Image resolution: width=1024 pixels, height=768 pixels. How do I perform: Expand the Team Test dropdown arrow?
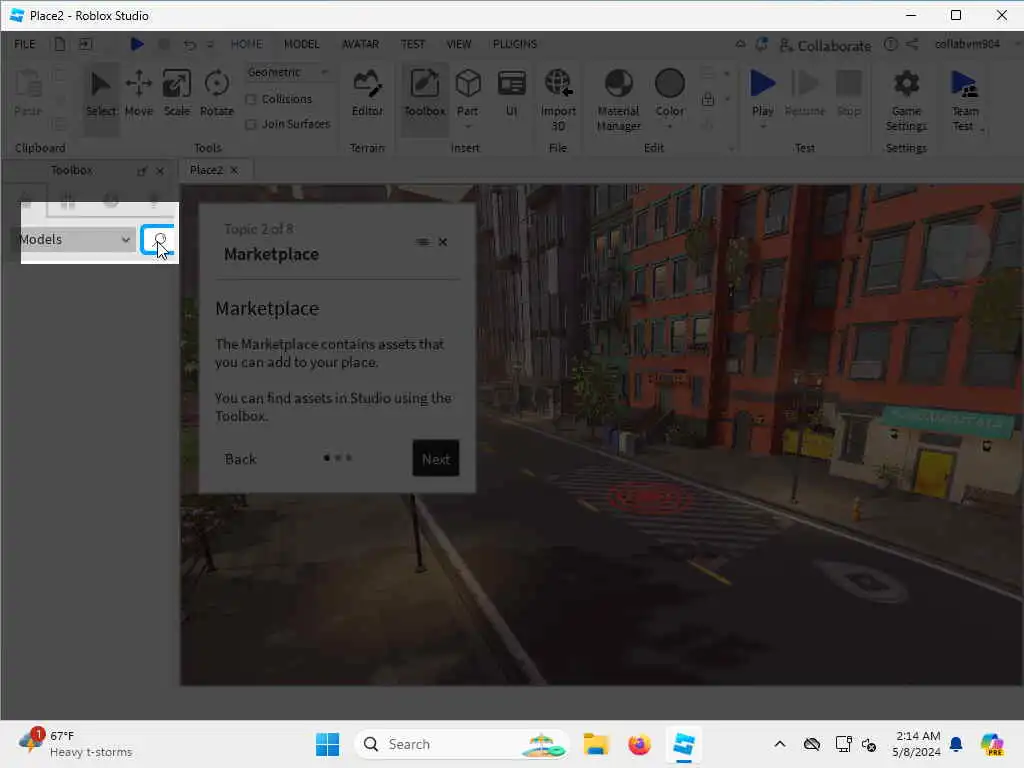pos(982,130)
